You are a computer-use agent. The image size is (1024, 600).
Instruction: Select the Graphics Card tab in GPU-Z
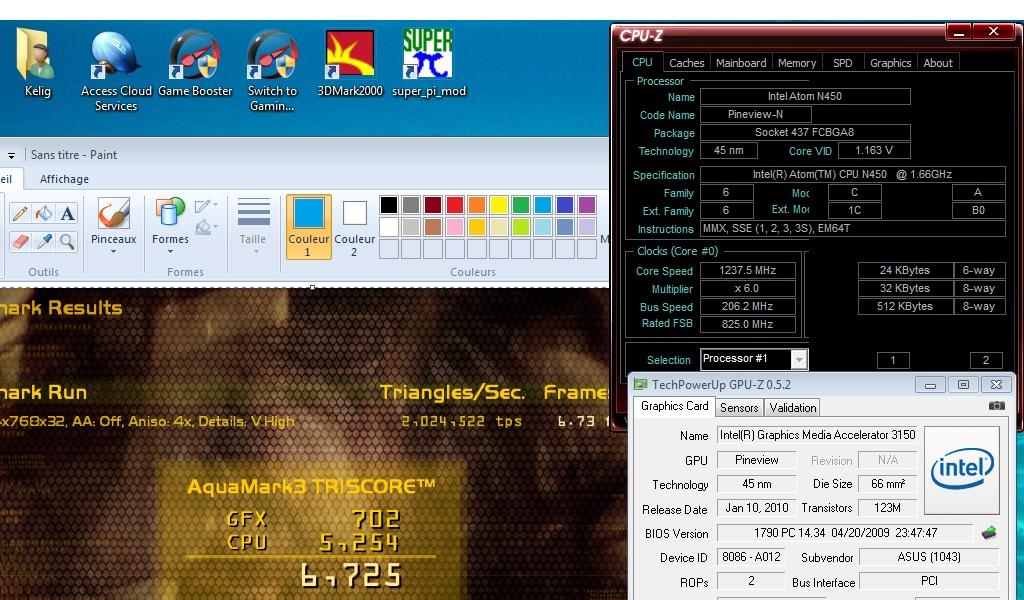point(674,406)
